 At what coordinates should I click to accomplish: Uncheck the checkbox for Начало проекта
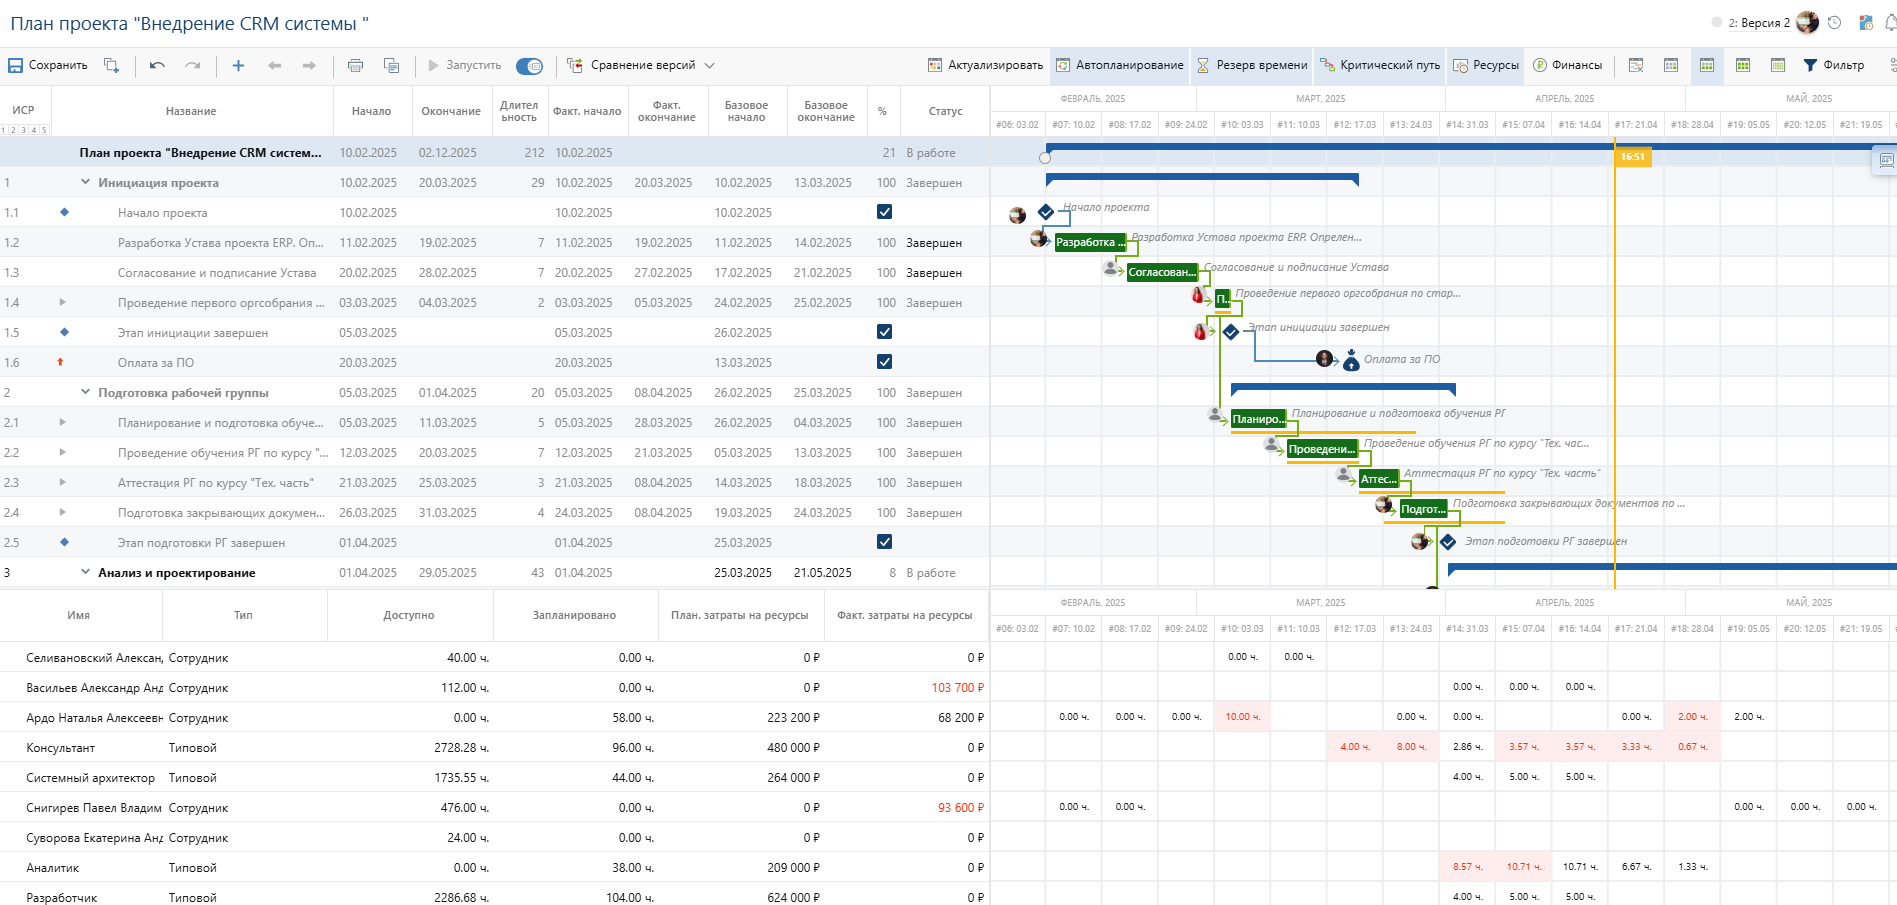(x=884, y=212)
